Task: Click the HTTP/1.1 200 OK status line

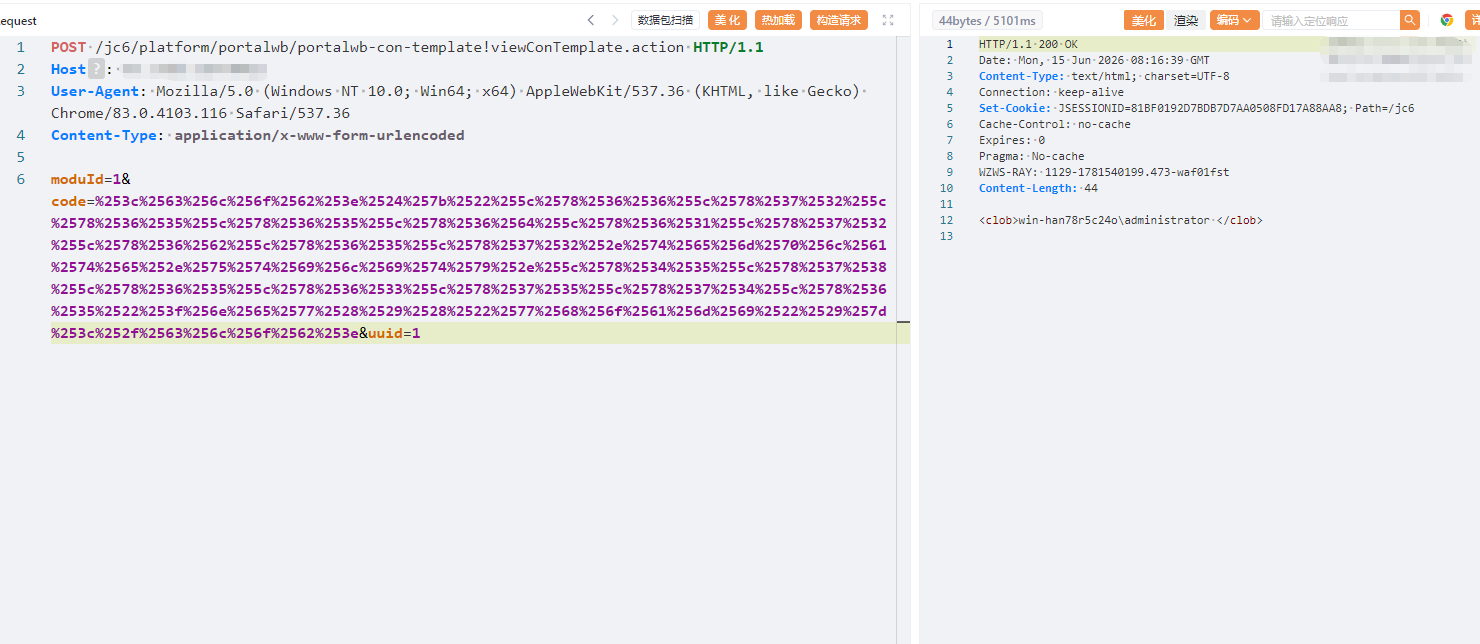Action: (1028, 44)
